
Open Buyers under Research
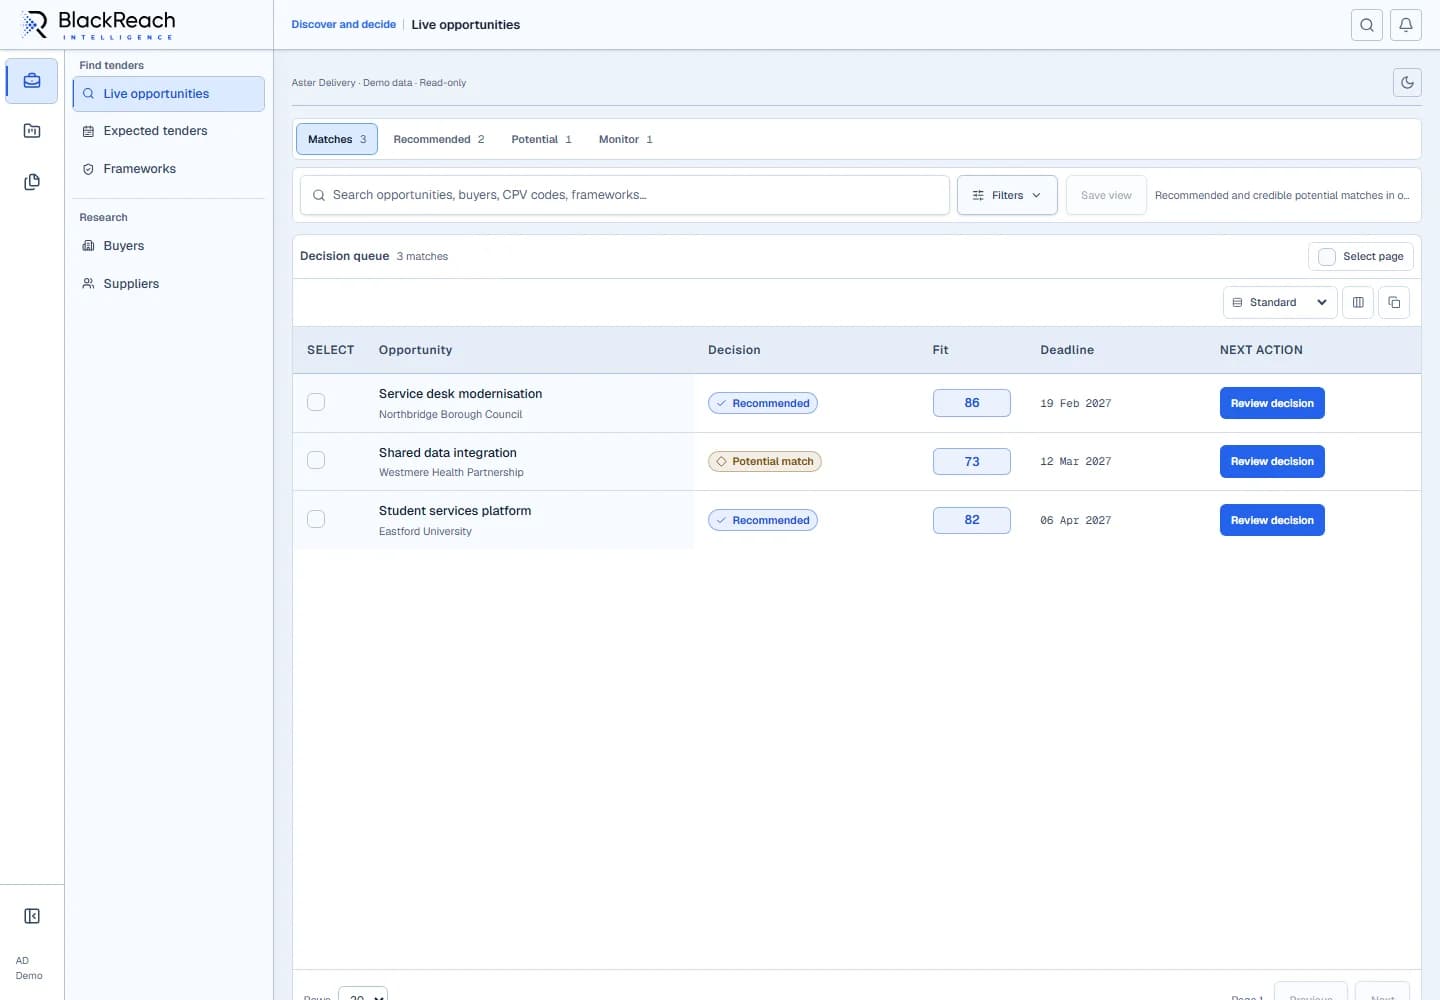pyautogui.click(x=168, y=246)
